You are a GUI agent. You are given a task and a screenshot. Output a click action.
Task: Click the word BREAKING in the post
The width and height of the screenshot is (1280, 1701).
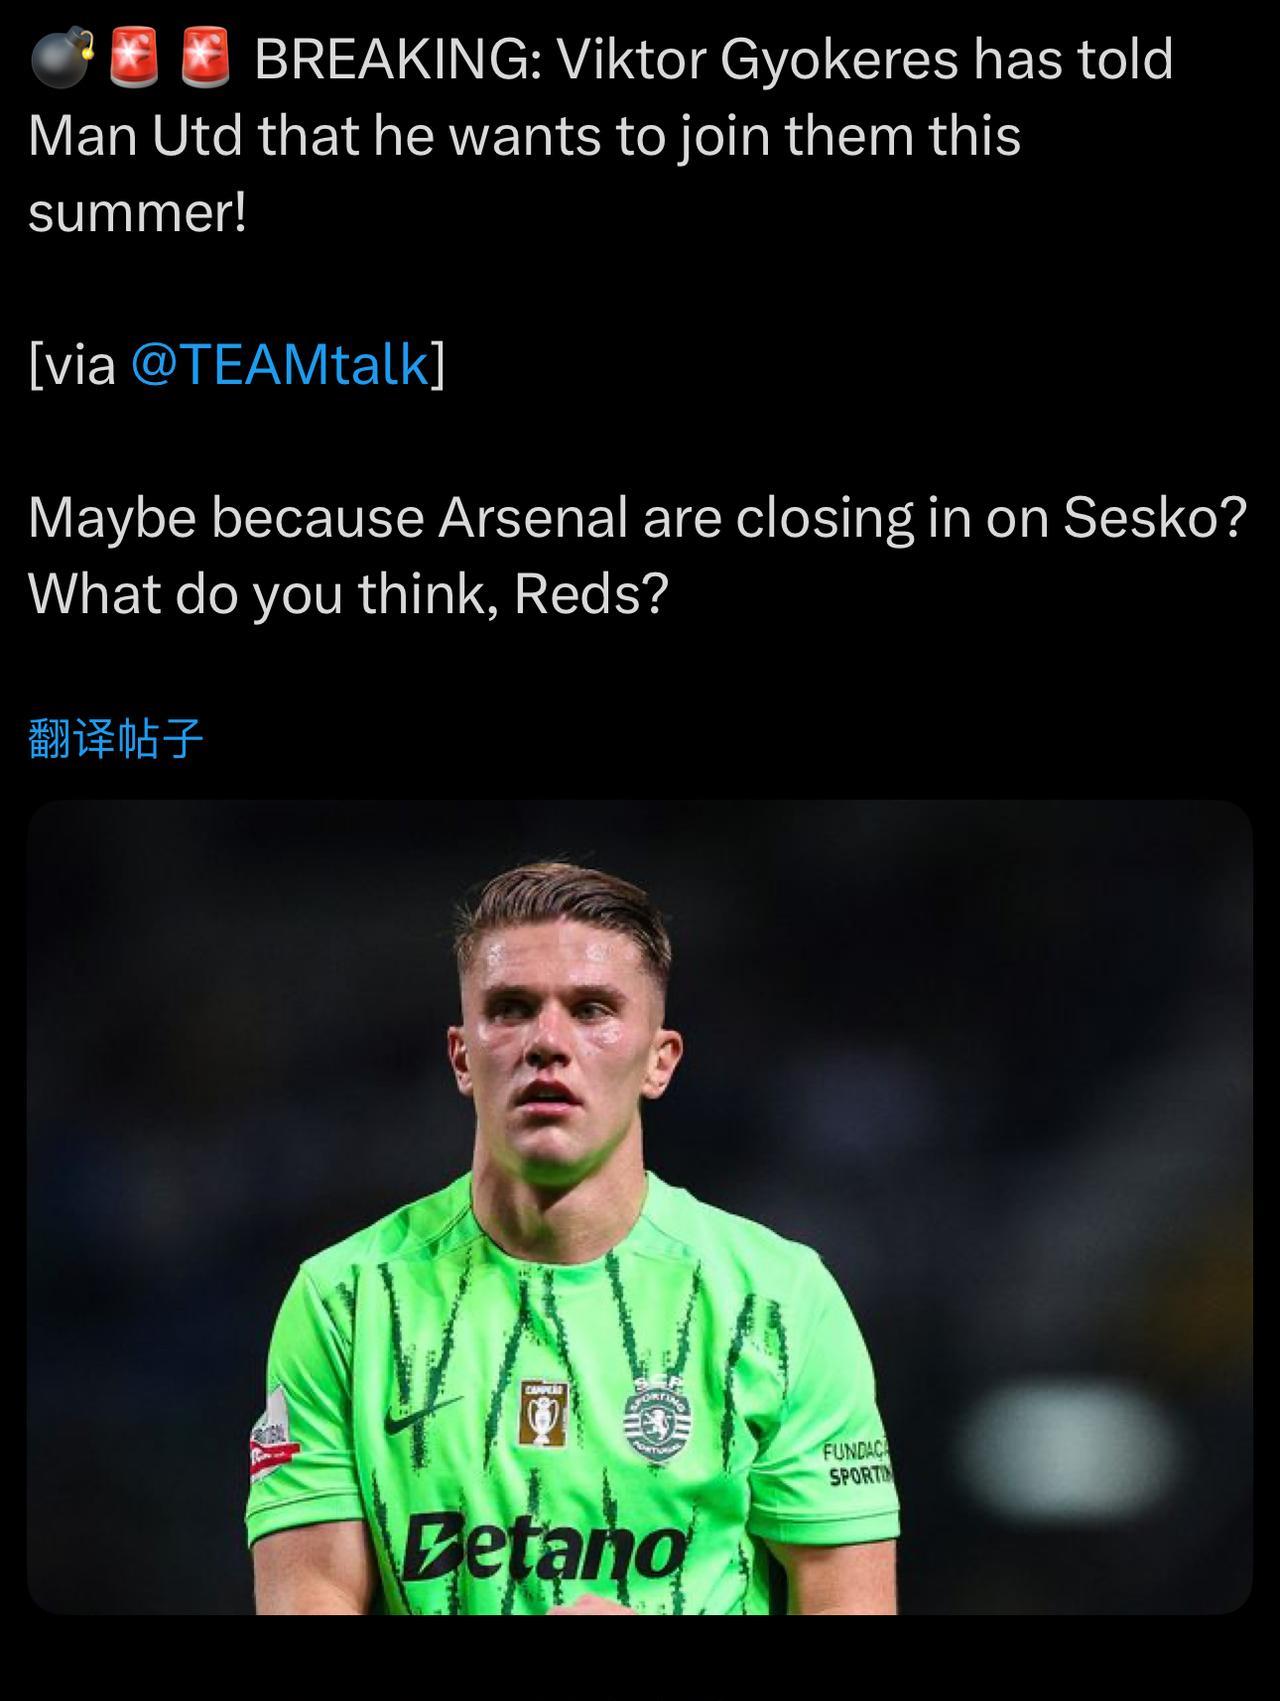tap(397, 59)
